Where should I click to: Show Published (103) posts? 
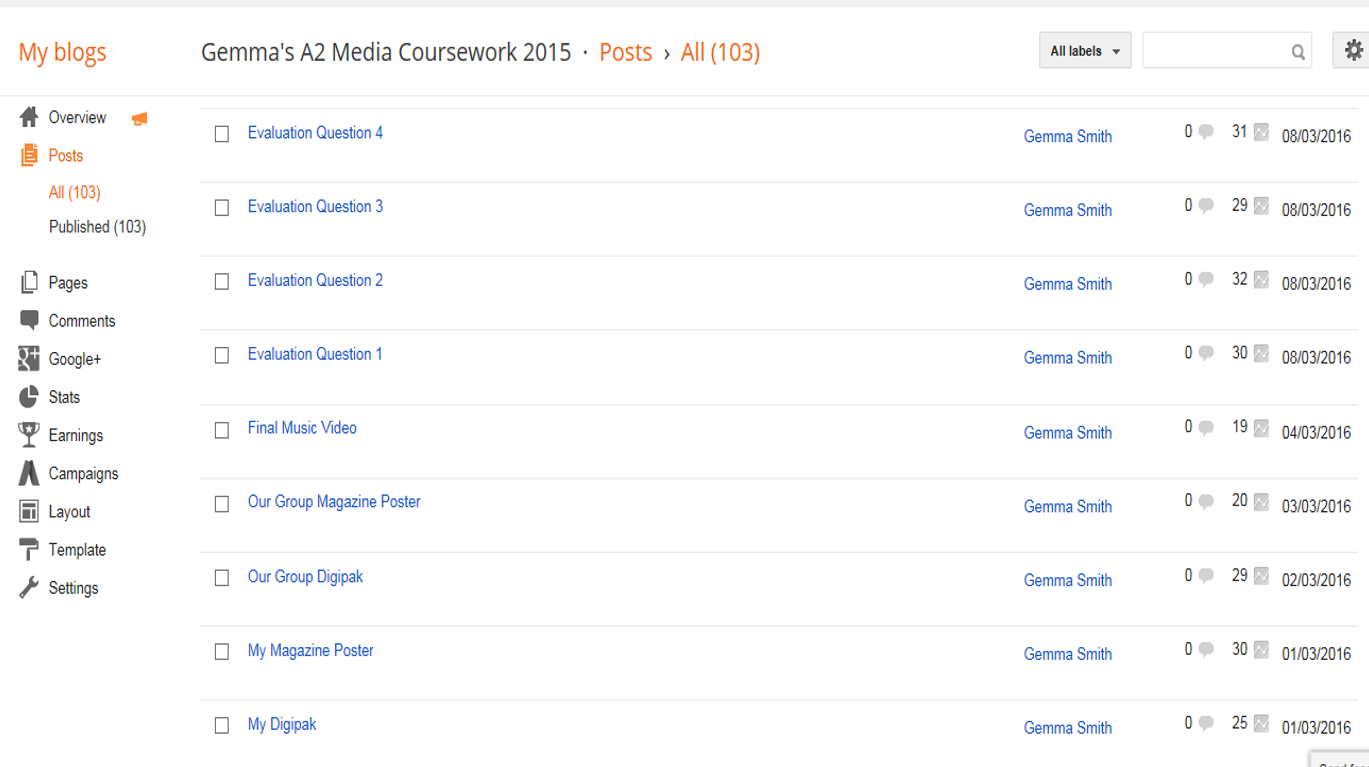click(97, 227)
